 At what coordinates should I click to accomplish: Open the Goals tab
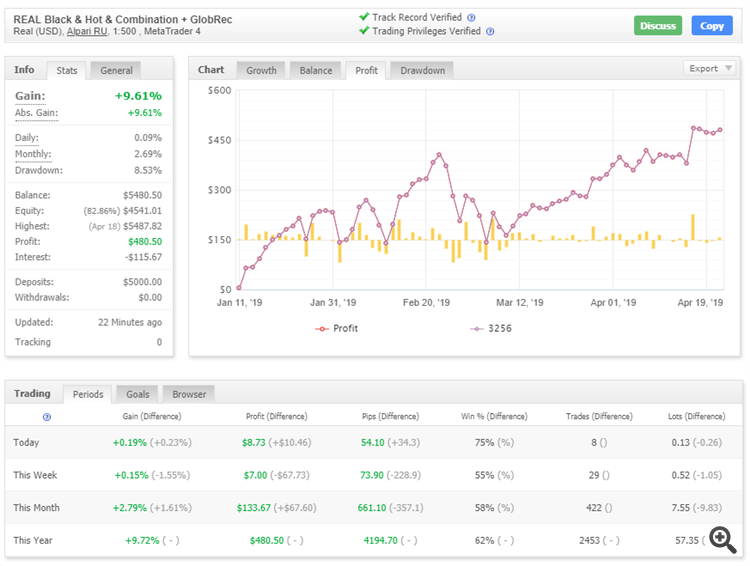coord(137,394)
